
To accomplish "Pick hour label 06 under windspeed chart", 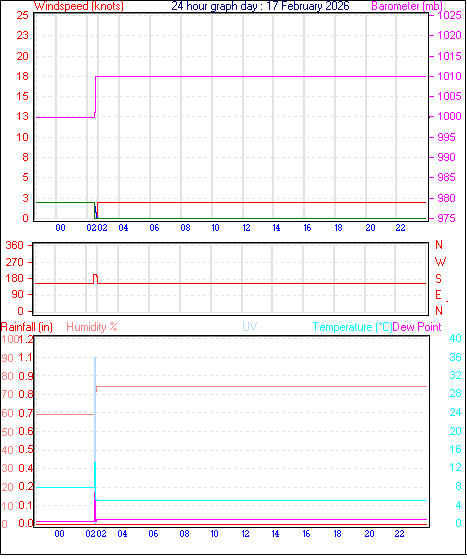I will [x=154, y=228].
